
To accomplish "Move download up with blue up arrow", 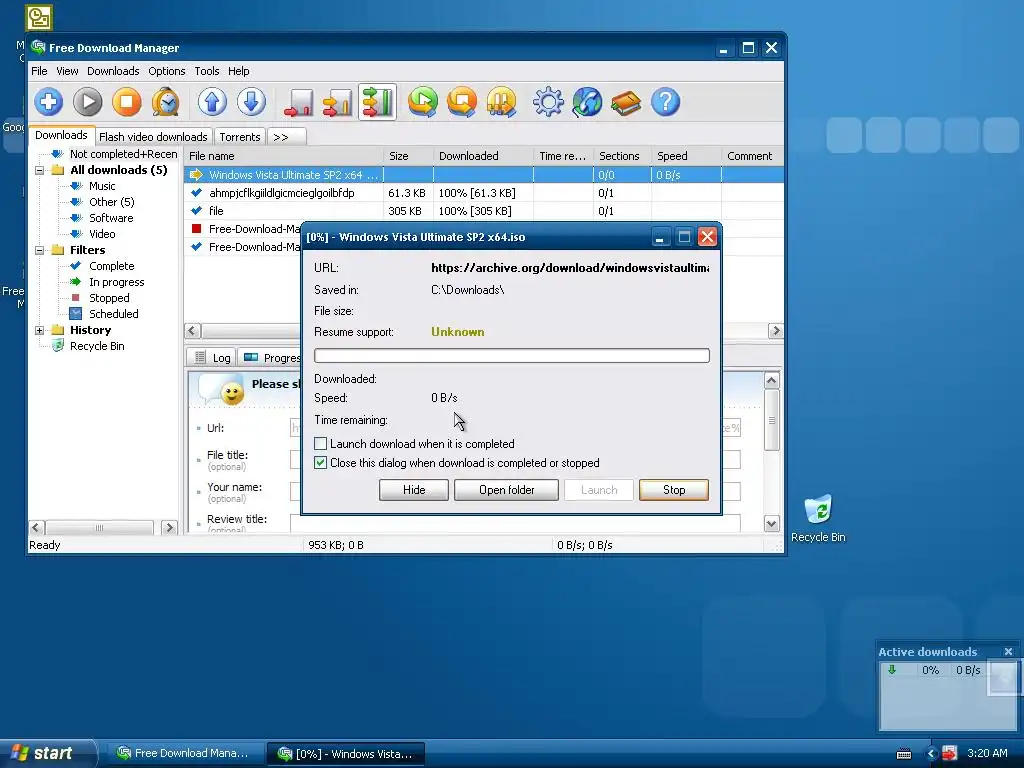I will coord(212,103).
